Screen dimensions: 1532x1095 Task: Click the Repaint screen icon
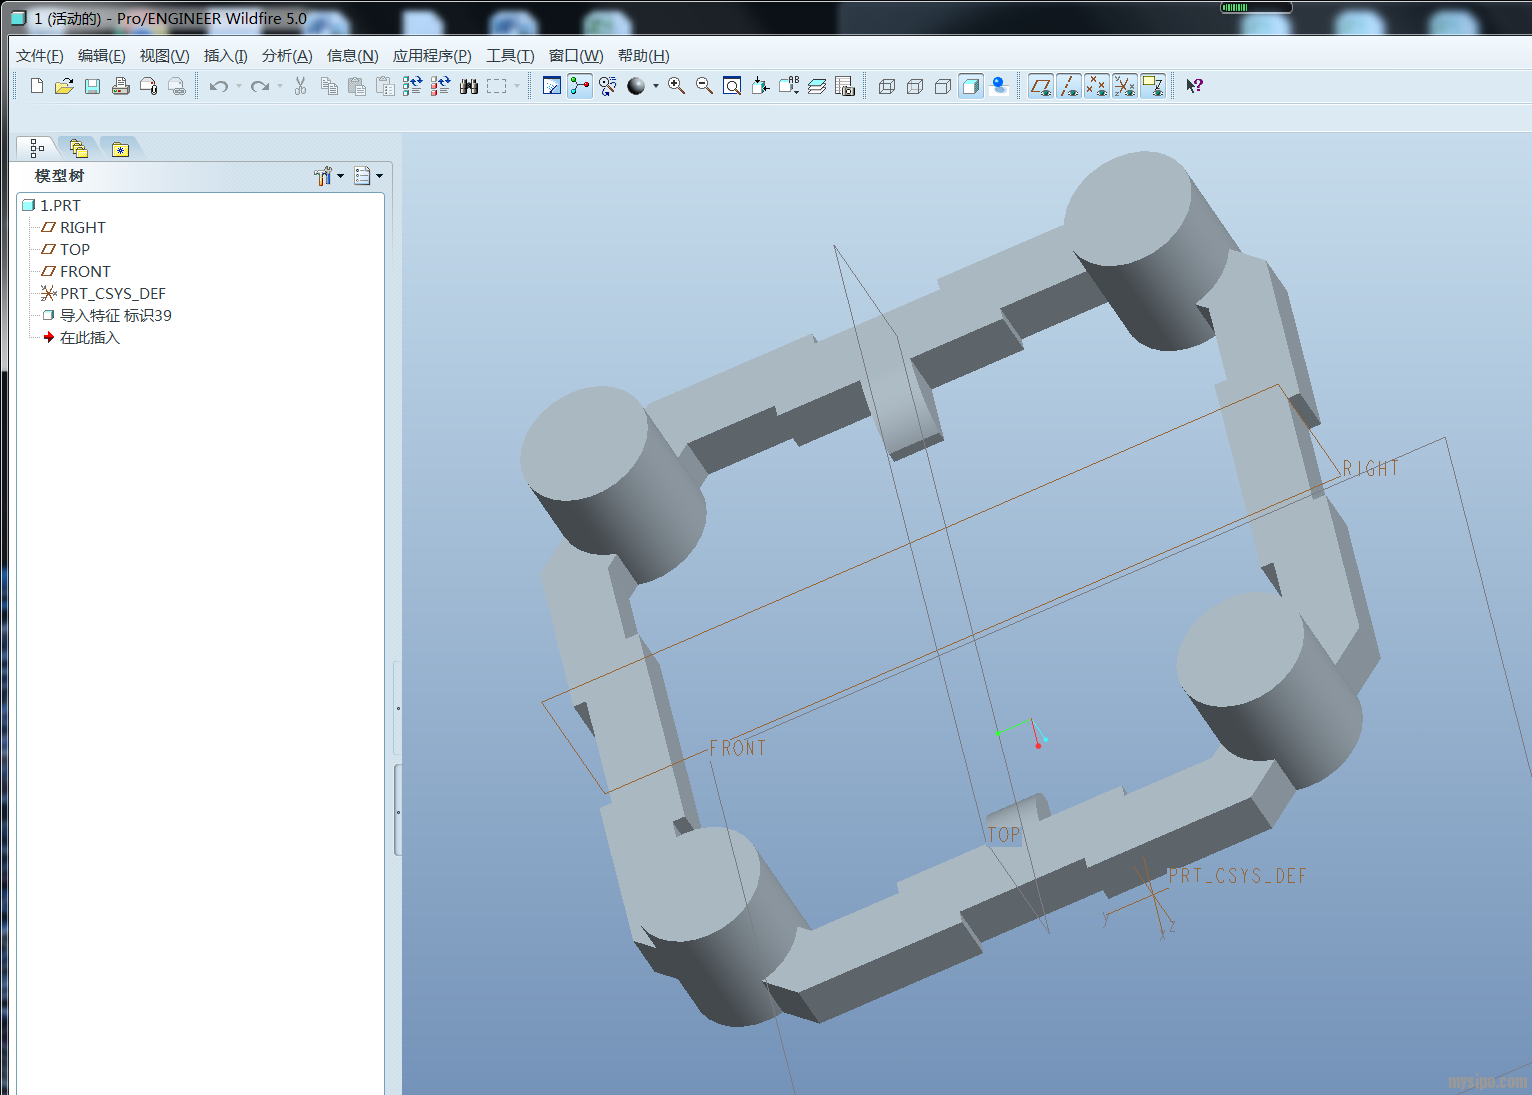point(551,86)
